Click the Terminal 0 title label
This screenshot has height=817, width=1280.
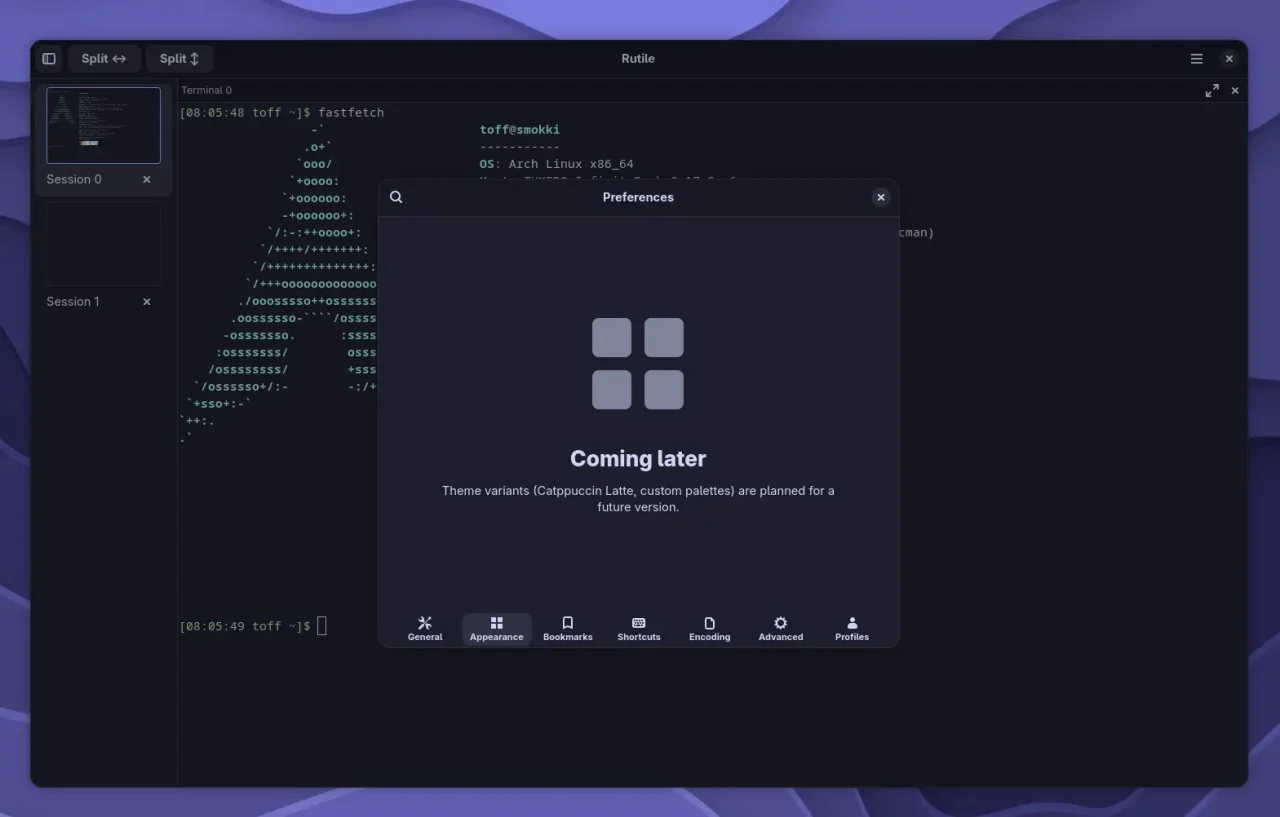pos(207,90)
